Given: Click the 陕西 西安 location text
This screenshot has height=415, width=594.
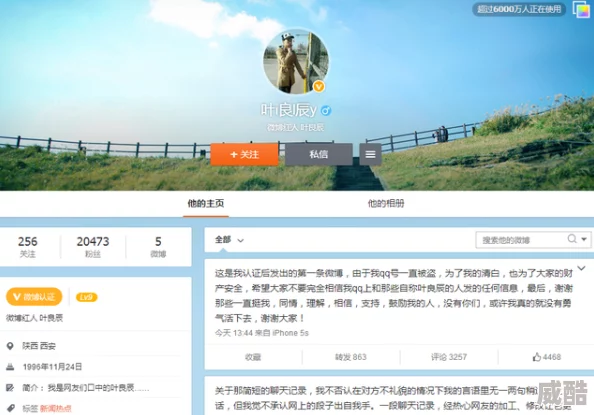Looking at the screenshot, I should [x=39, y=346].
